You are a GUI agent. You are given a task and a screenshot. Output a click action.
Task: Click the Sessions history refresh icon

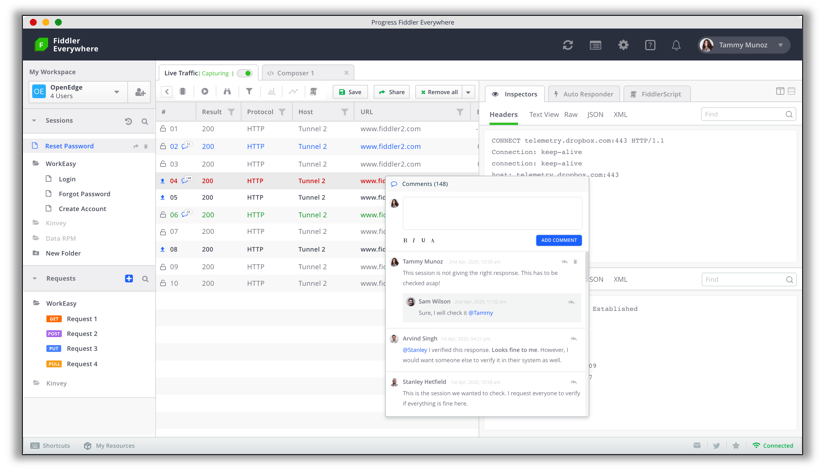(128, 121)
